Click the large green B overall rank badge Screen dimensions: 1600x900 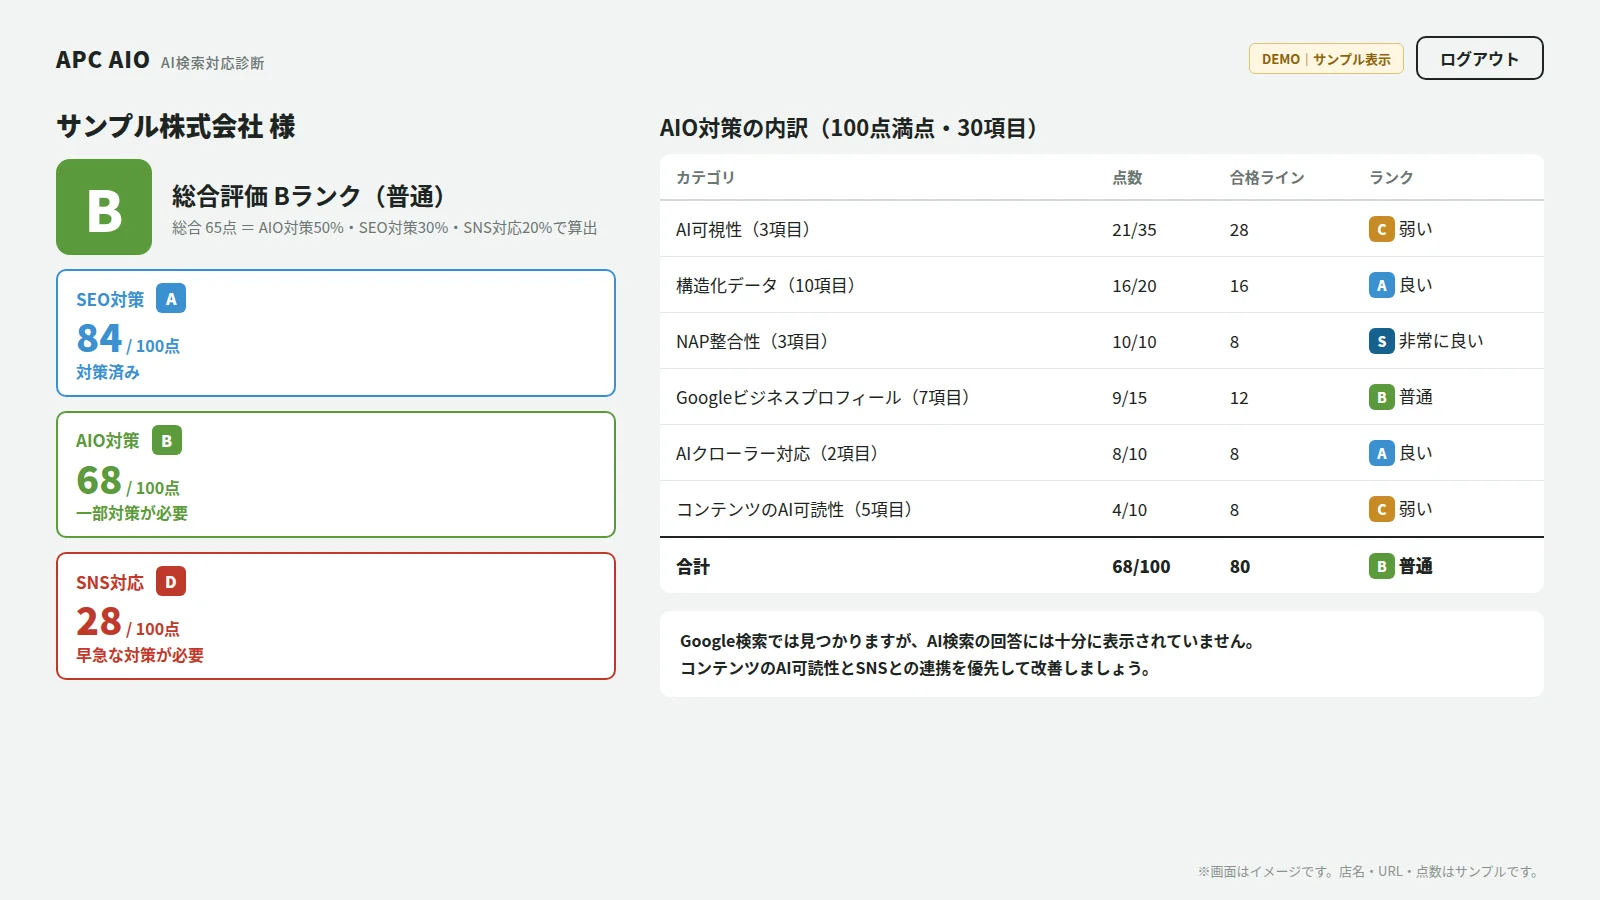[104, 207]
